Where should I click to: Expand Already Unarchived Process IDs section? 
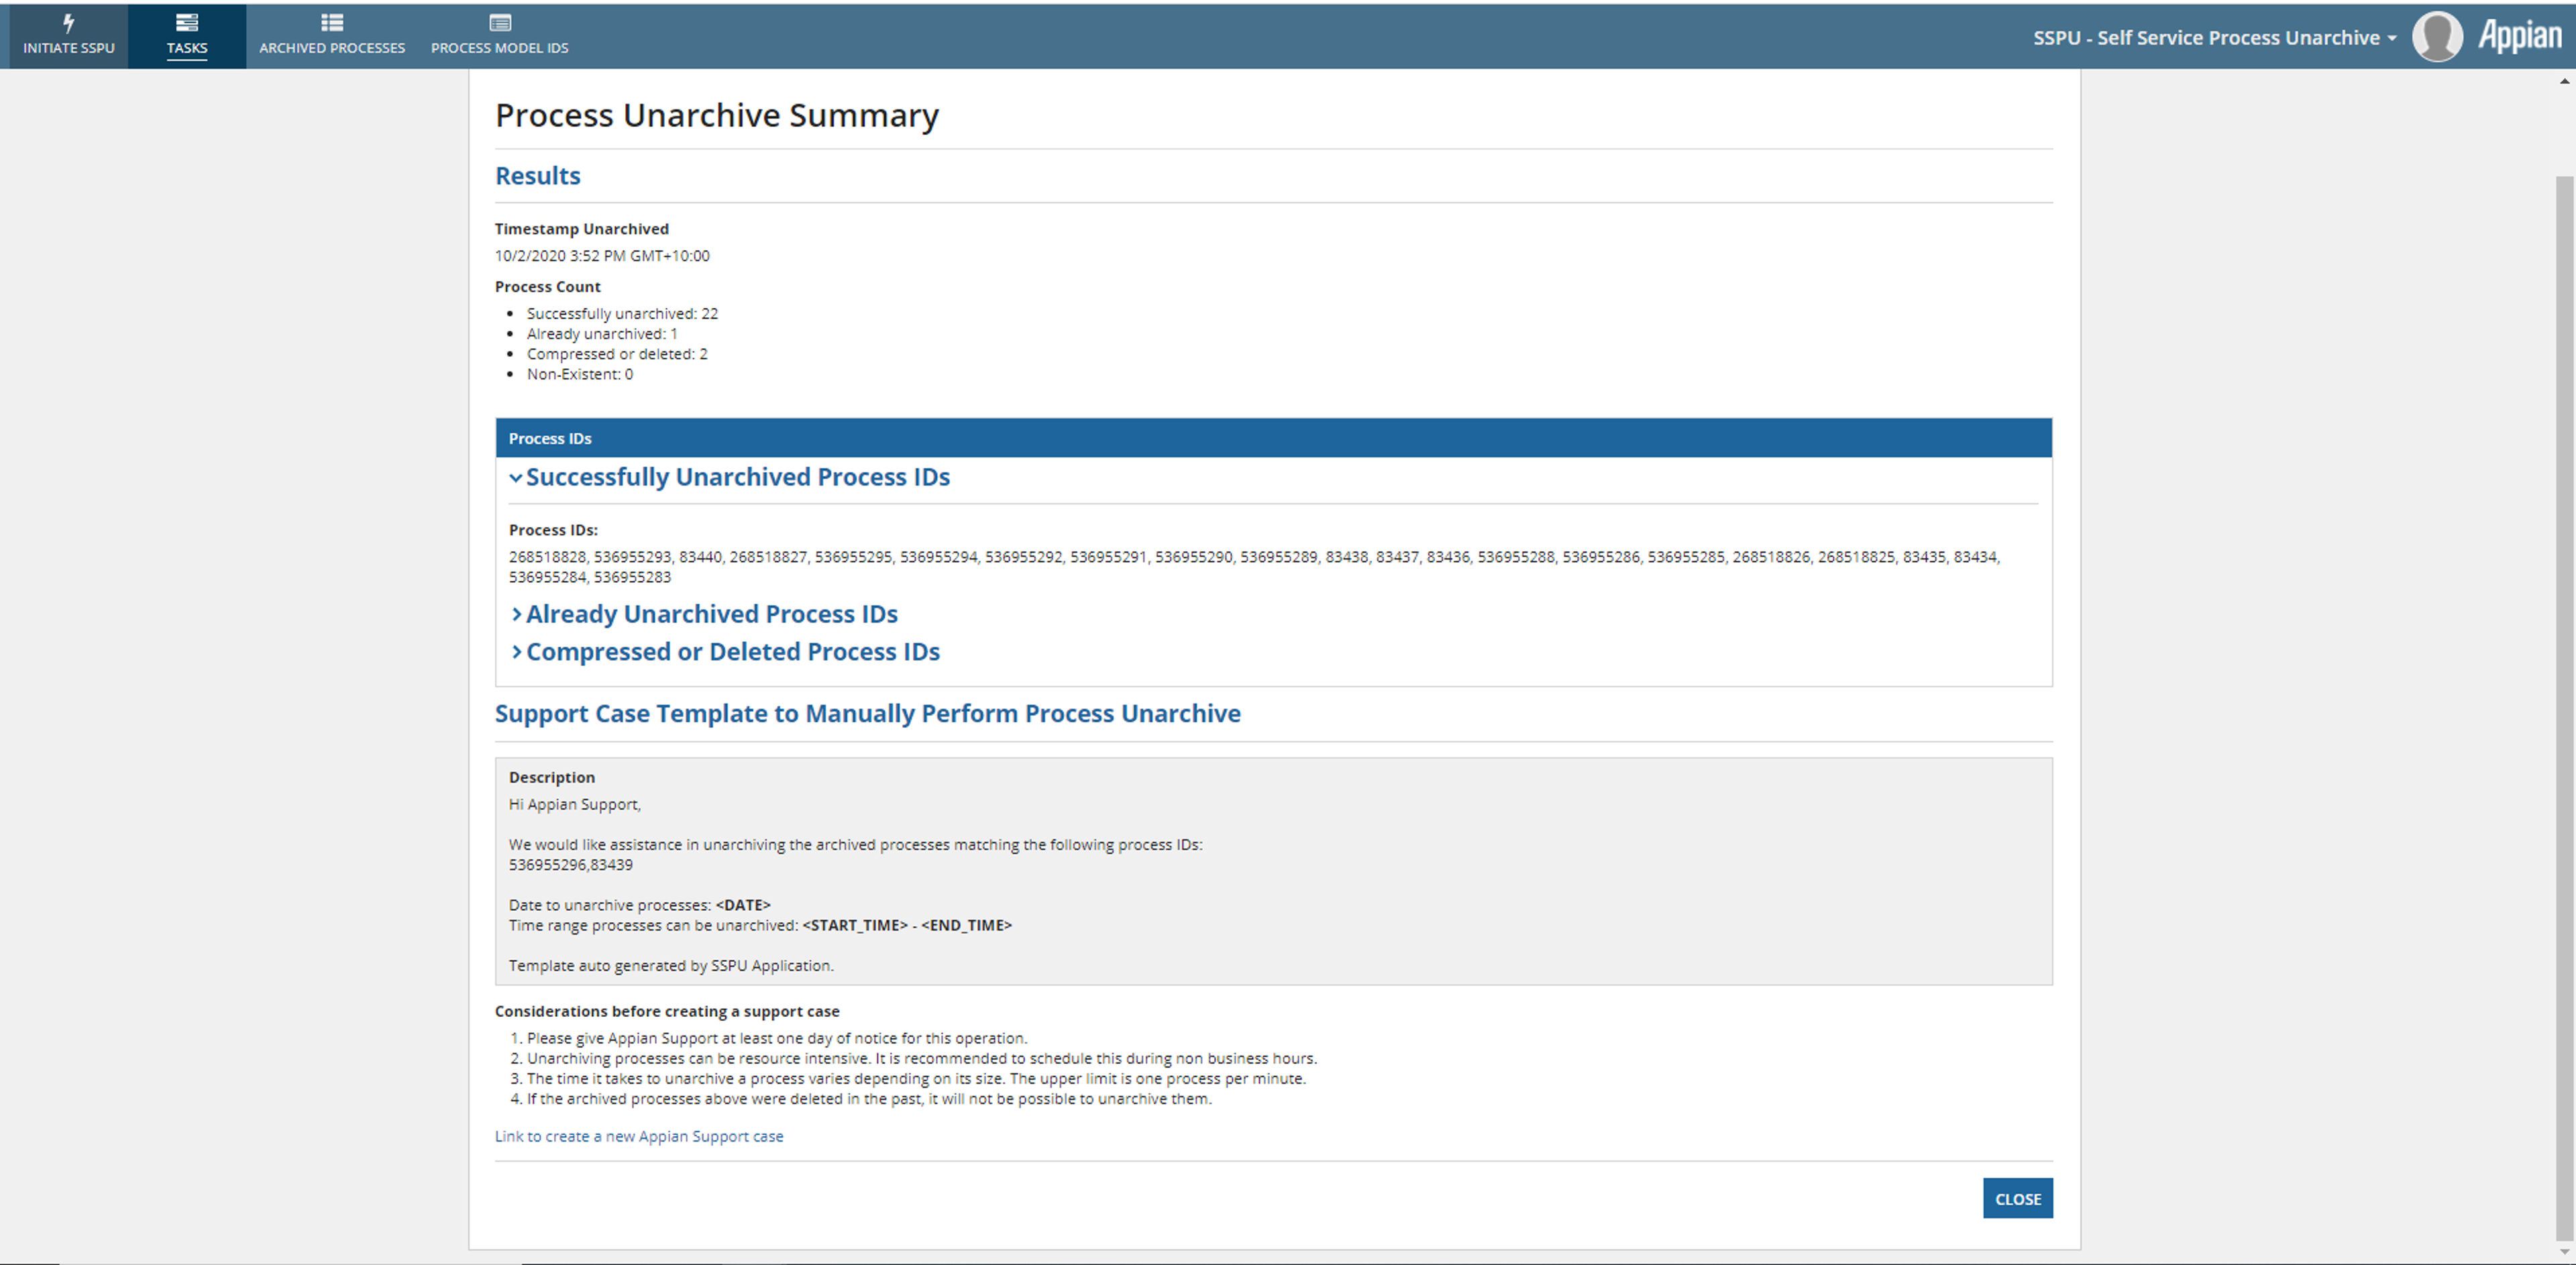tap(704, 614)
